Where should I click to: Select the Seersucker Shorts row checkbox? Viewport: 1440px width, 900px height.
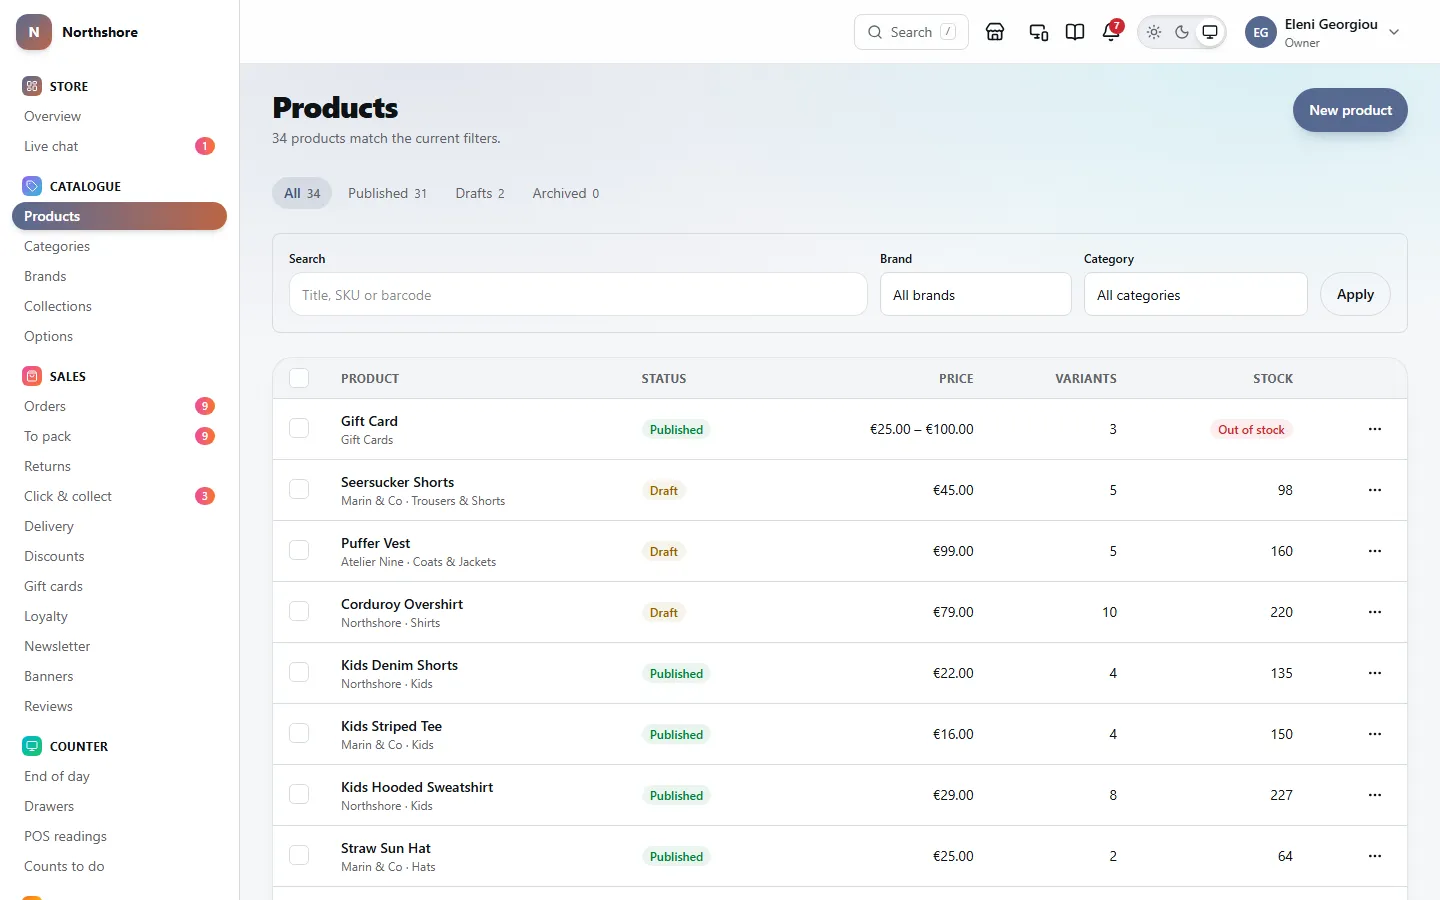coord(299,490)
